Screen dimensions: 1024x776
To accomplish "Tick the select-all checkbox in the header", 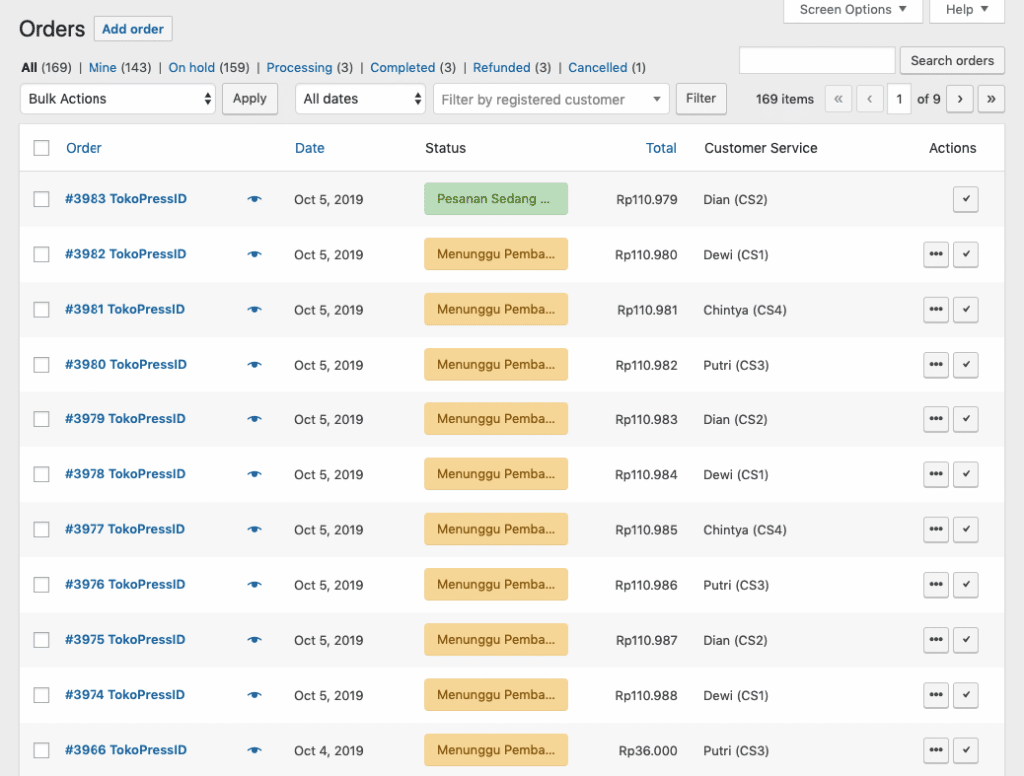I will tap(41, 148).
